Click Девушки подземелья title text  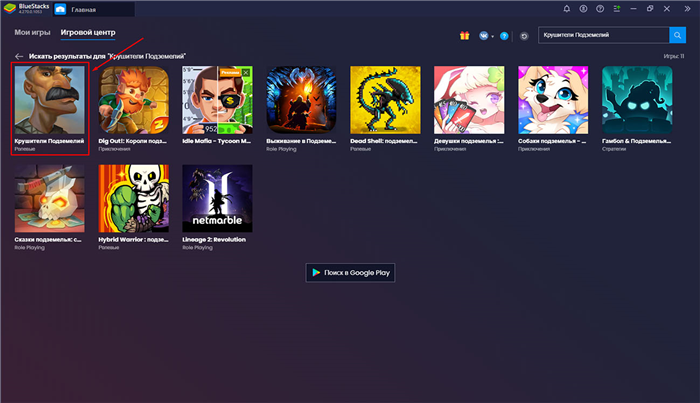(469, 141)
